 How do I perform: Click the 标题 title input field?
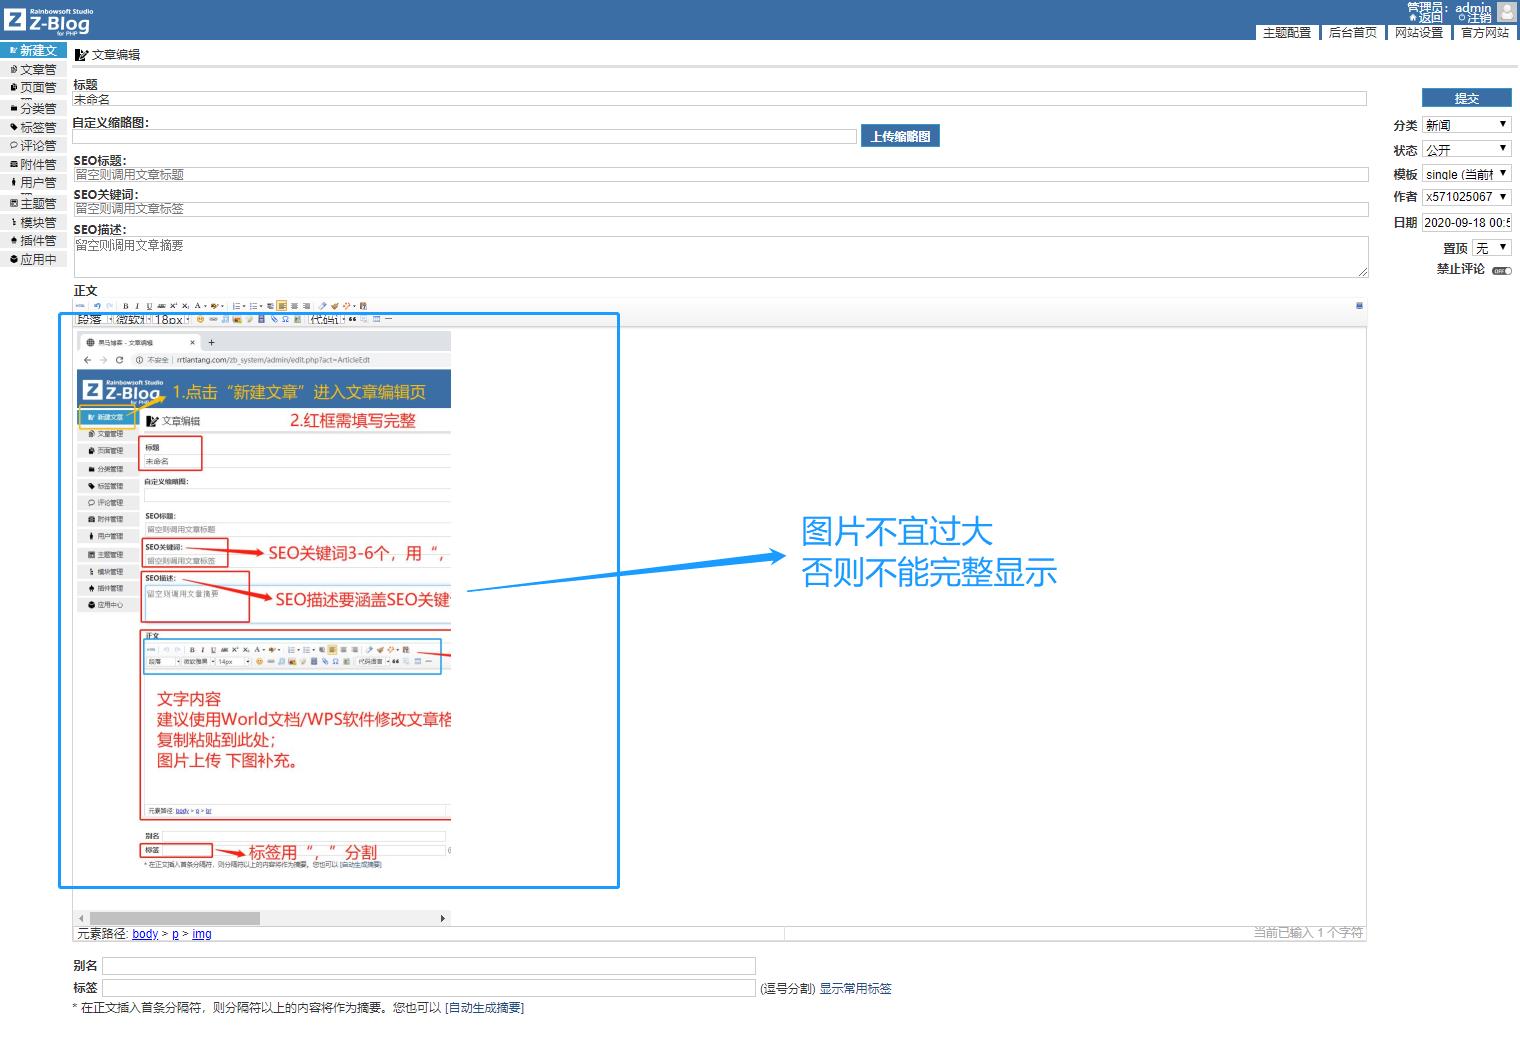[x=720, y=99]
